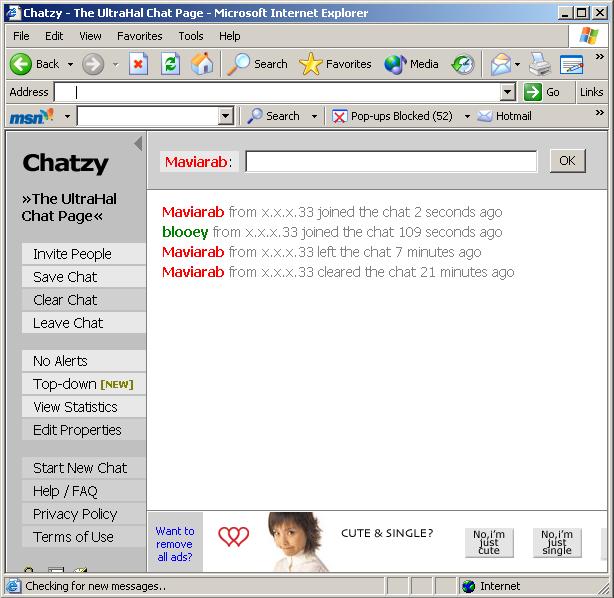Open the MSN Search options arrow
Image resolution: width=614 pixels, height=598 pixels.
[x=314, y=116]
